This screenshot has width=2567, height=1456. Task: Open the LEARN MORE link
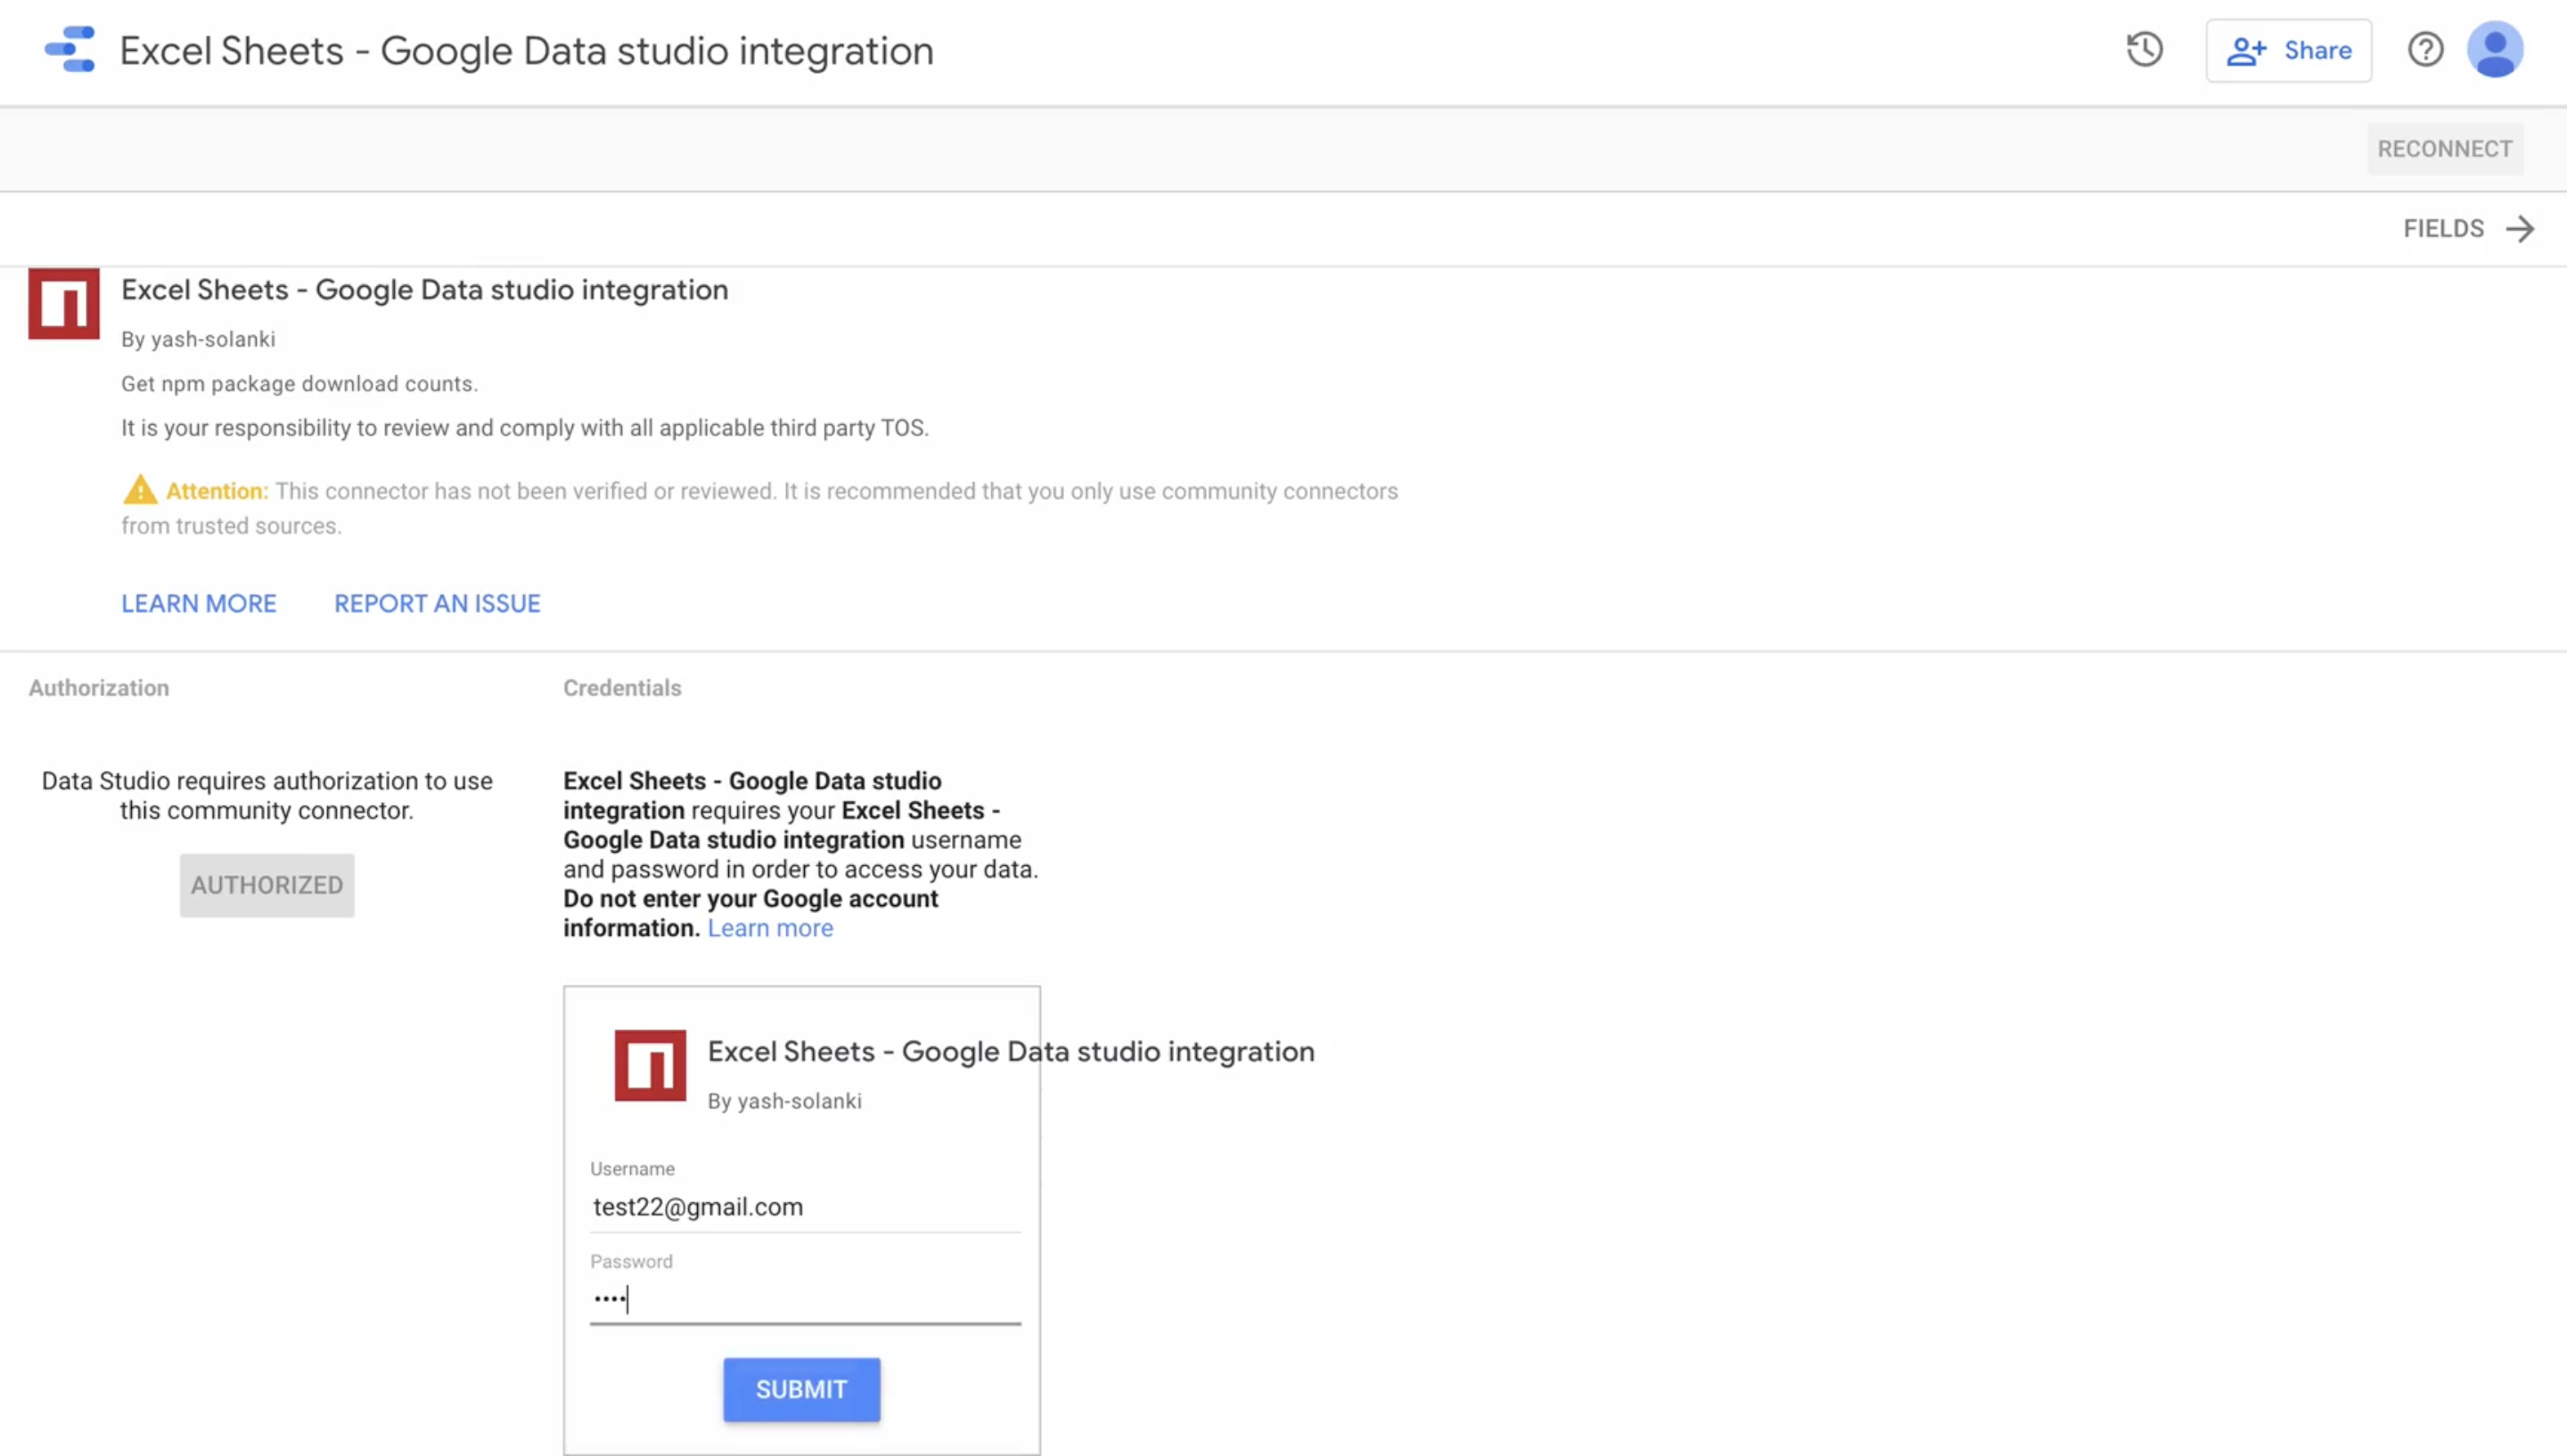pyautogui.click(x=199, y=603)
